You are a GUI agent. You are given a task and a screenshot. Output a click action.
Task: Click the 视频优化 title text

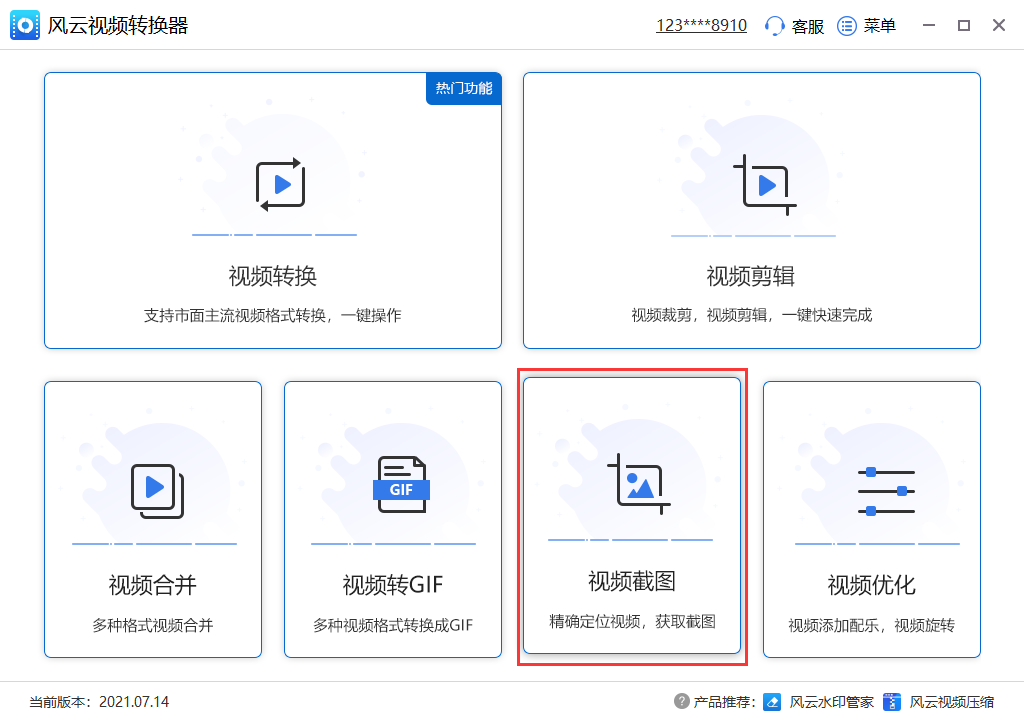871,585
